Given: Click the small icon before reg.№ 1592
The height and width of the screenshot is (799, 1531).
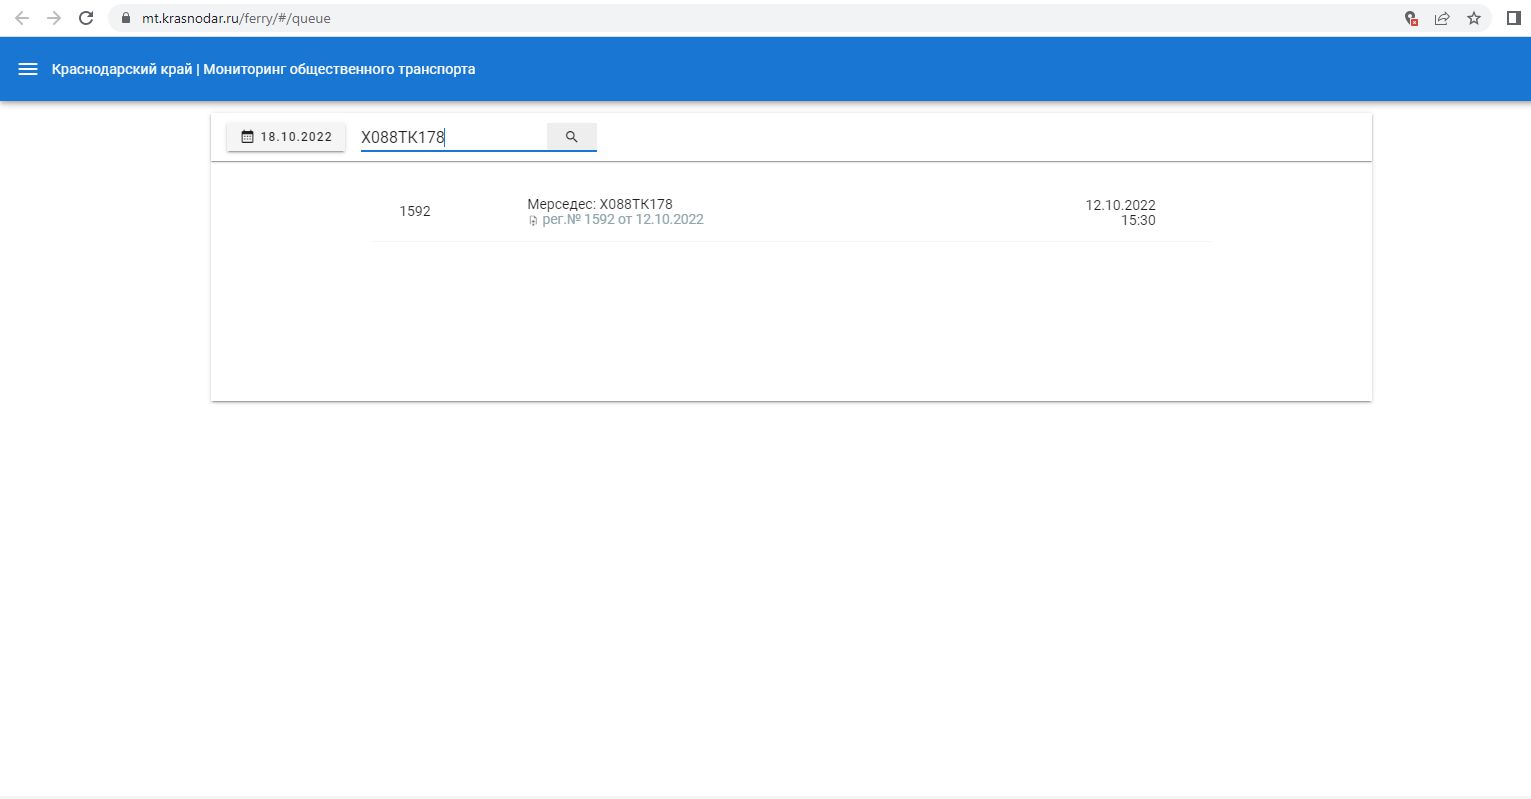Looking at the screenshot, I should click(x=533, y=220).
